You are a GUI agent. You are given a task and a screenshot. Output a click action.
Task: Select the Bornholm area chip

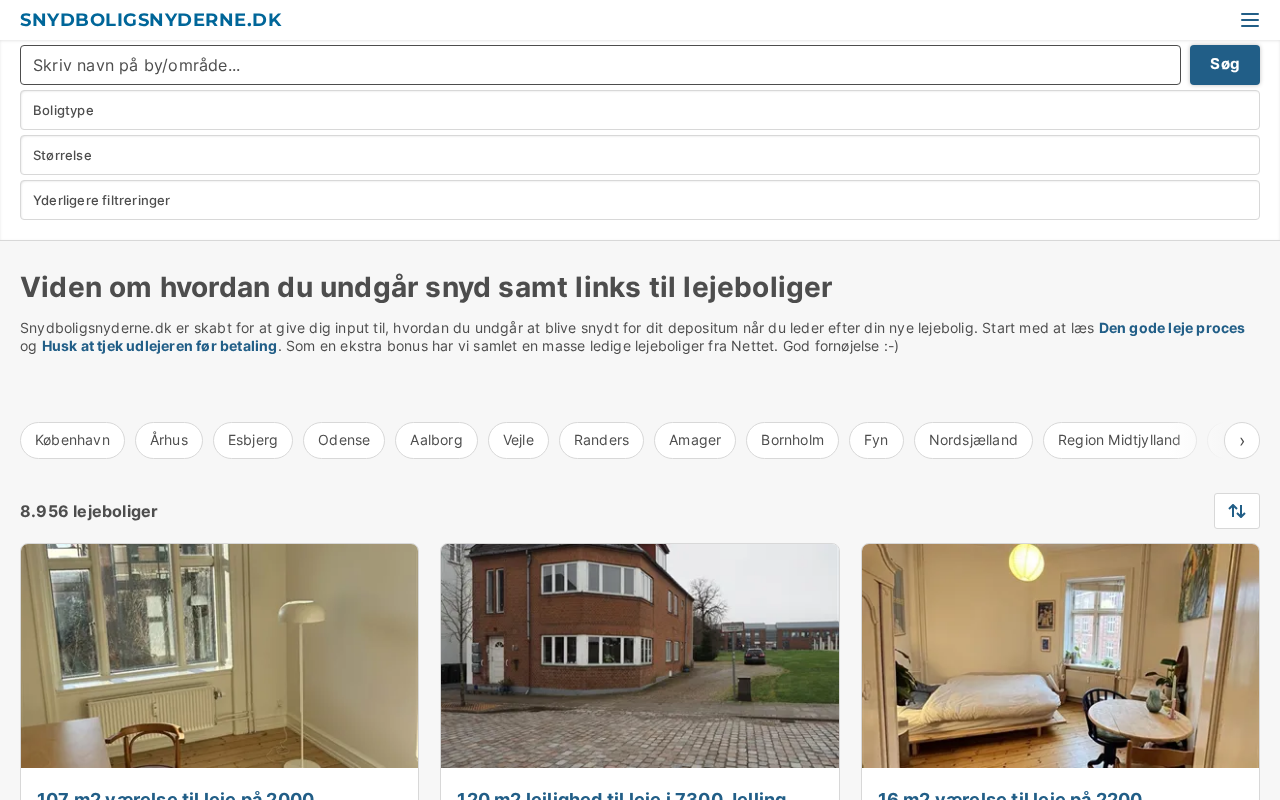coord(792,440)
